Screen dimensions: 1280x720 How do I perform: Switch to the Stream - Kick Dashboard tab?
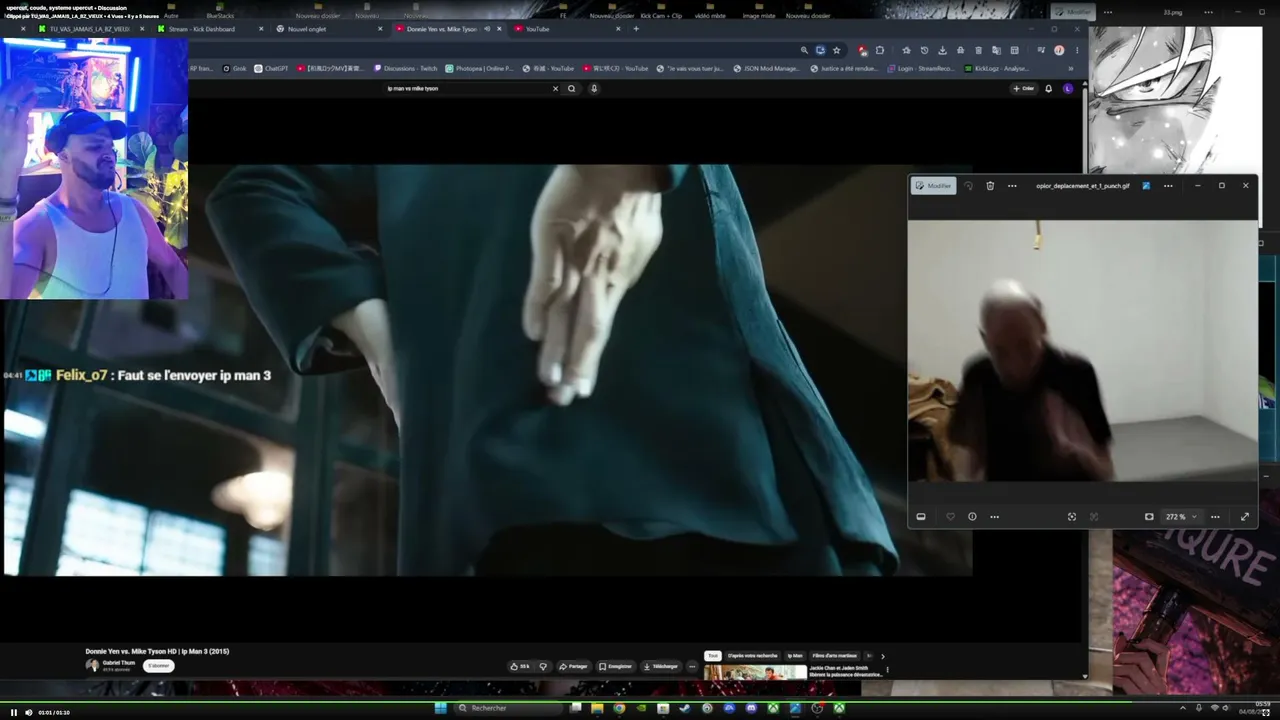point(210,29)
